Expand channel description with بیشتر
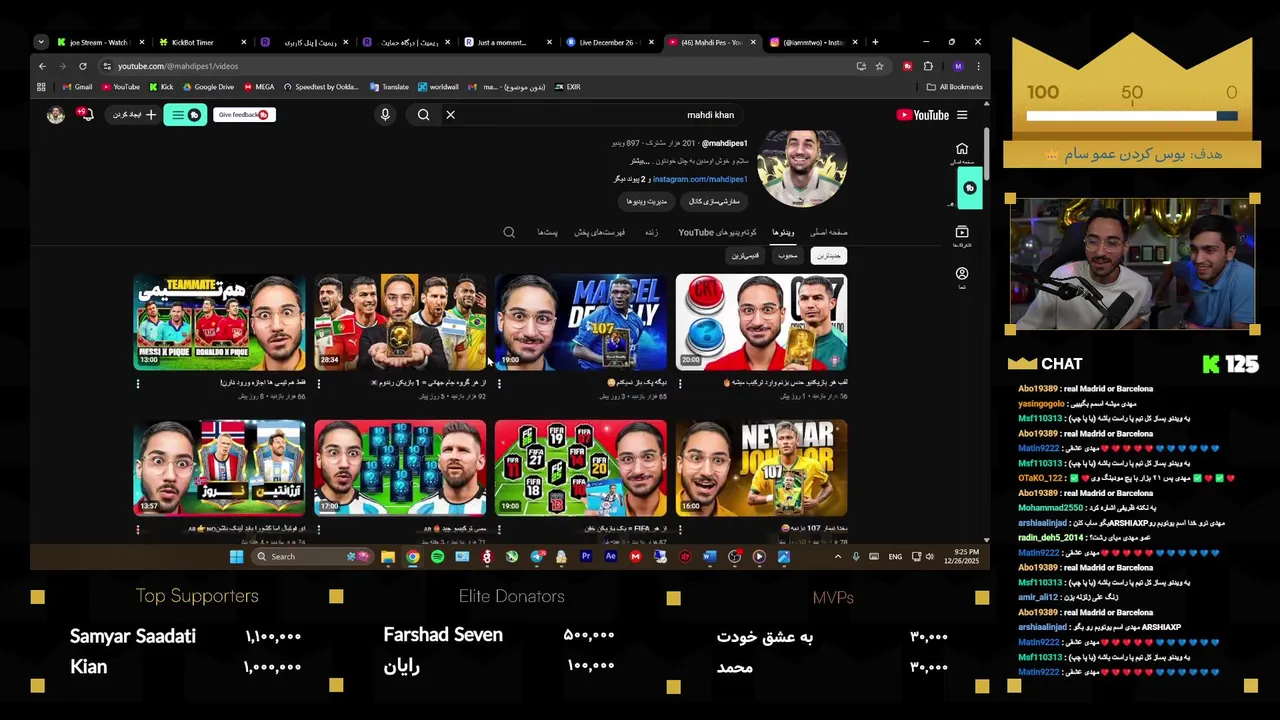 (x=640, y=161)
